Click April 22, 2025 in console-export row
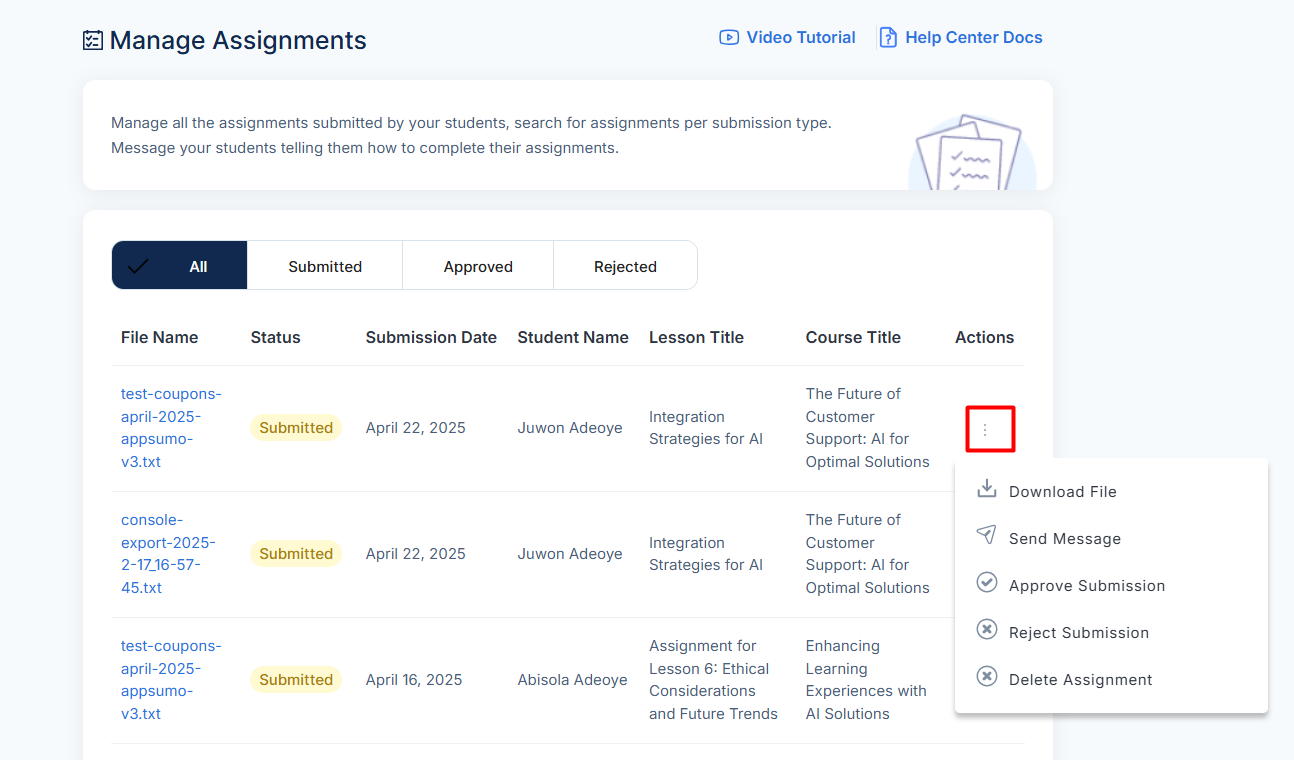The image size is (1294, 760). pos(415,554)
